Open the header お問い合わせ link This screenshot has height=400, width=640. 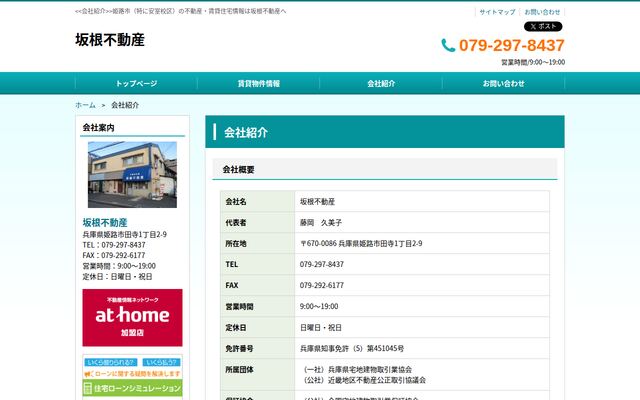[x=542, y=12]
